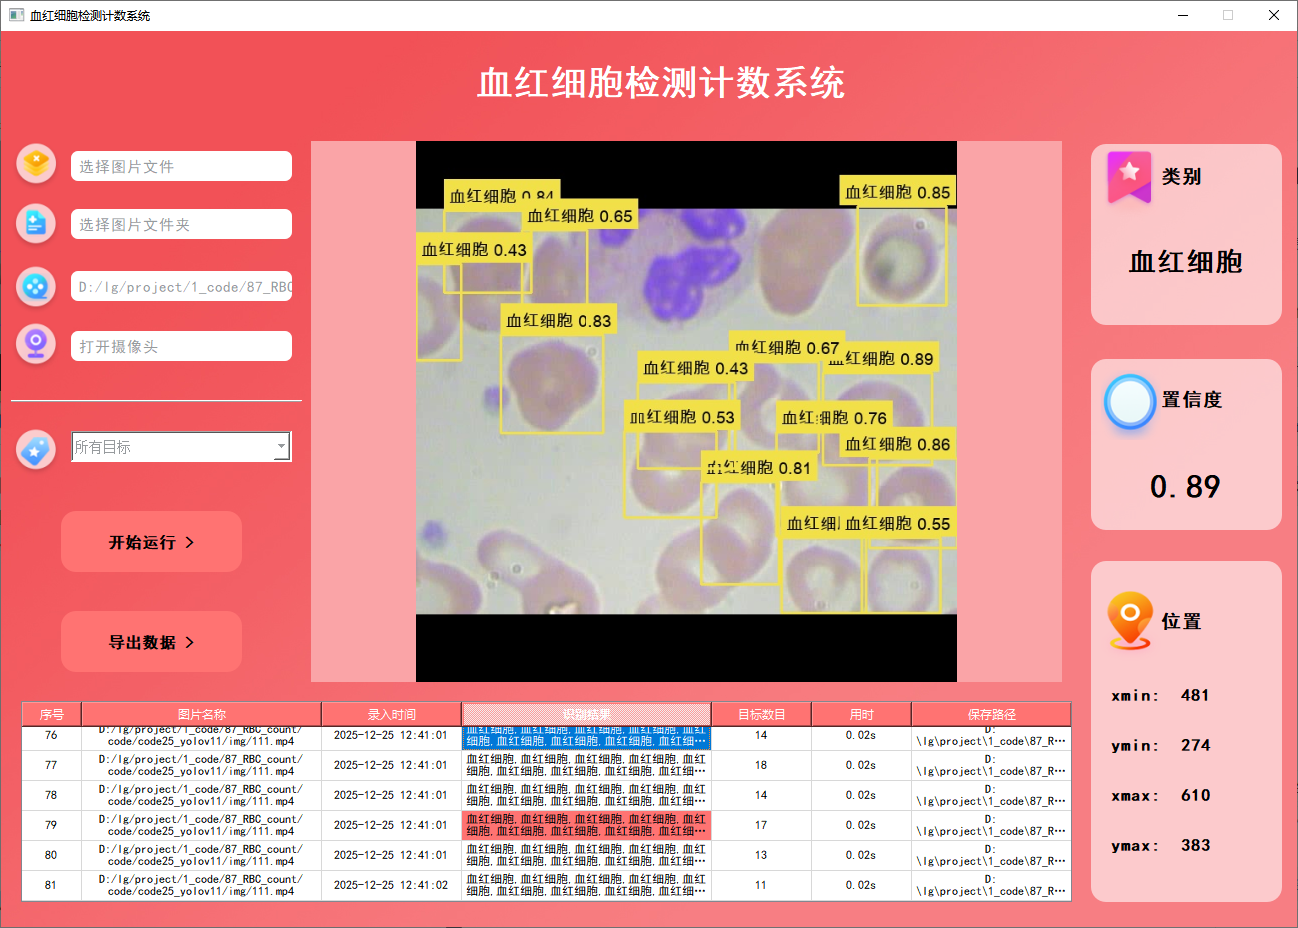Select table row number 76
The image size is (1298, 928).
pos(546,738)
